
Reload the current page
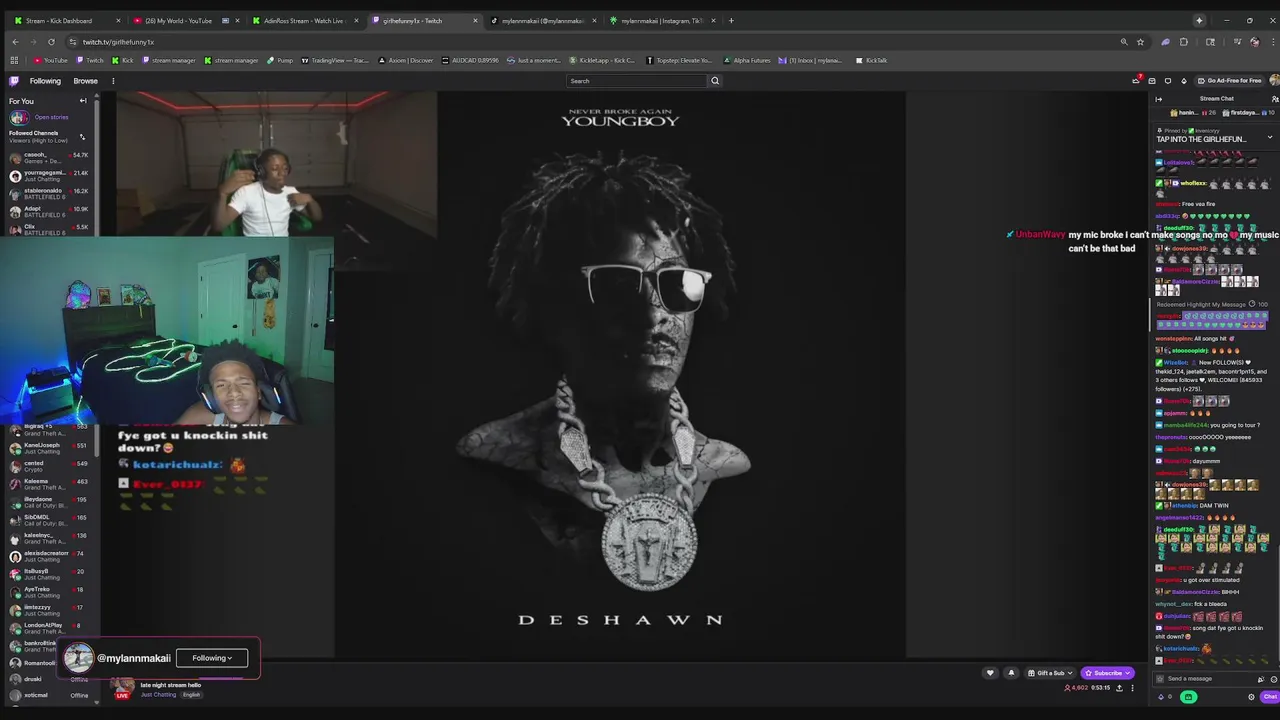[x=51, y=42]
